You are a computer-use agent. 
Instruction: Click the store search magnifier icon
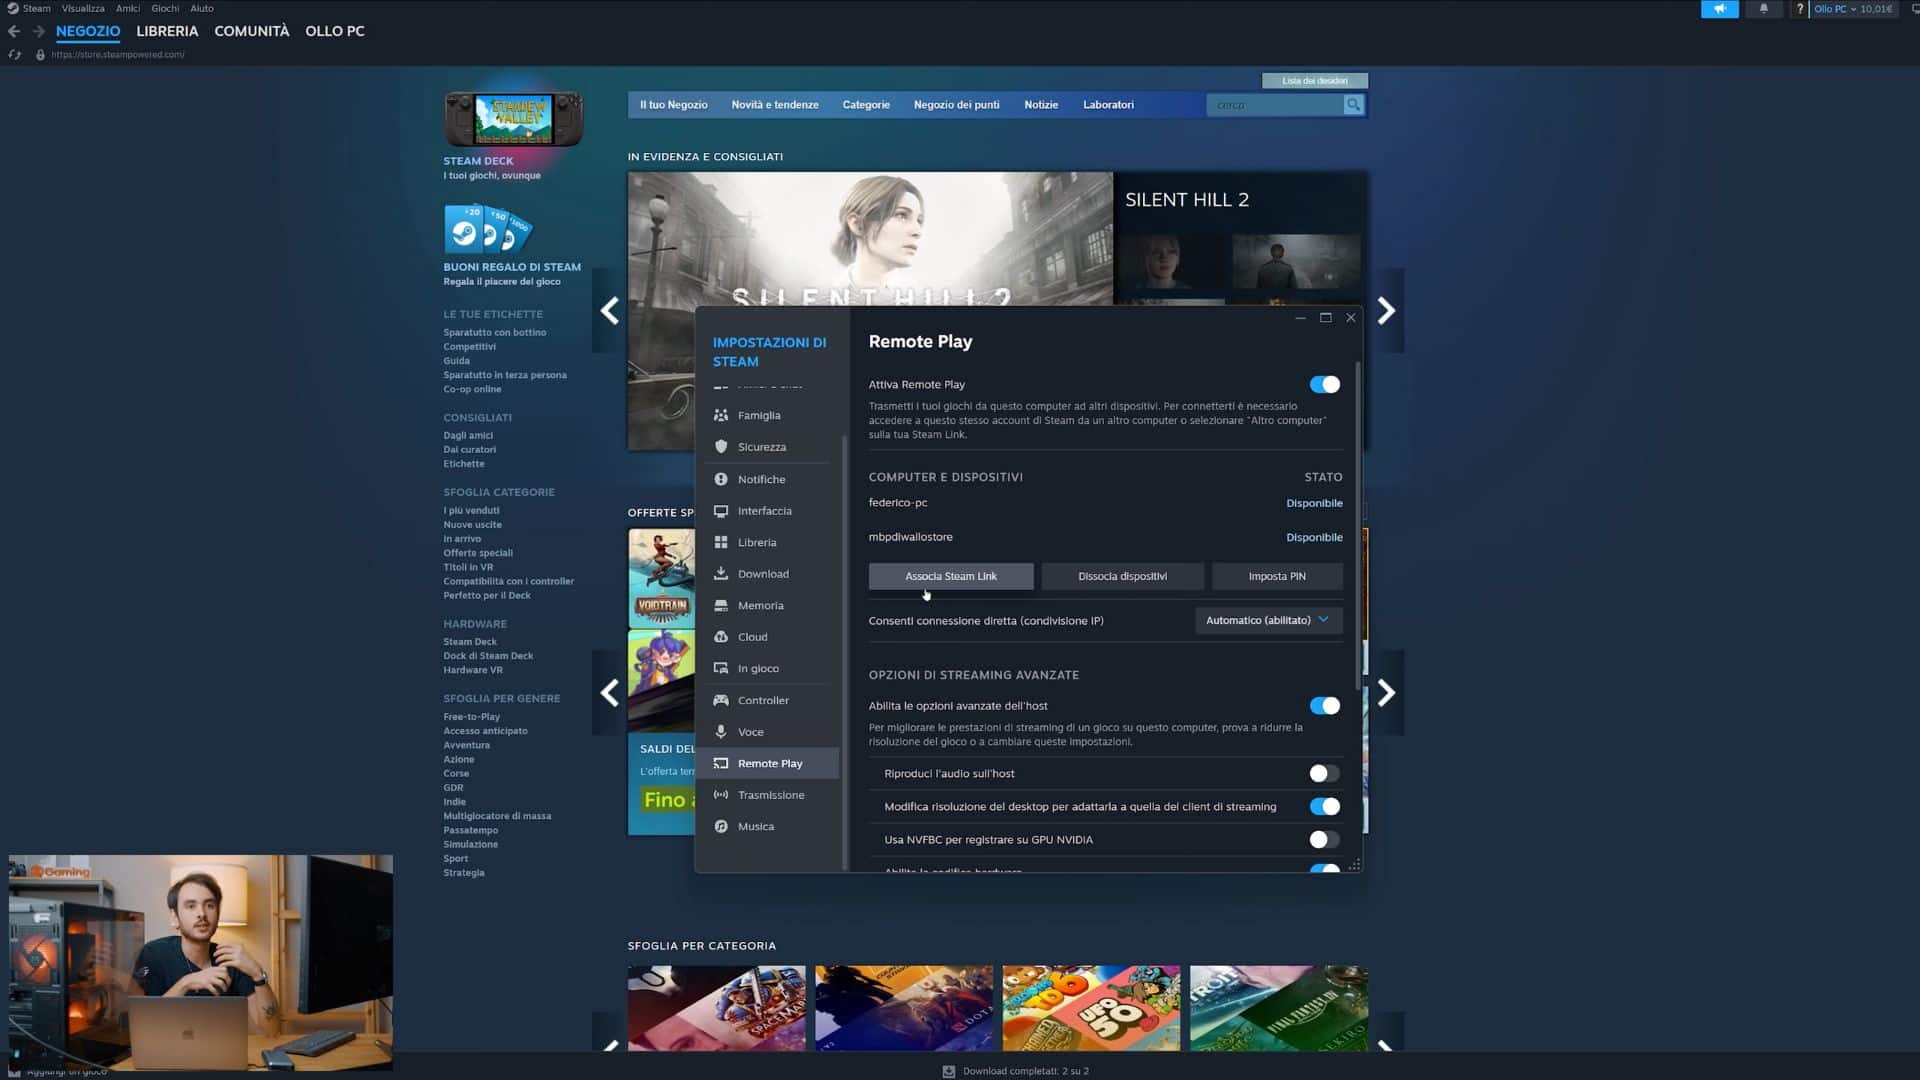(1353, 104)
